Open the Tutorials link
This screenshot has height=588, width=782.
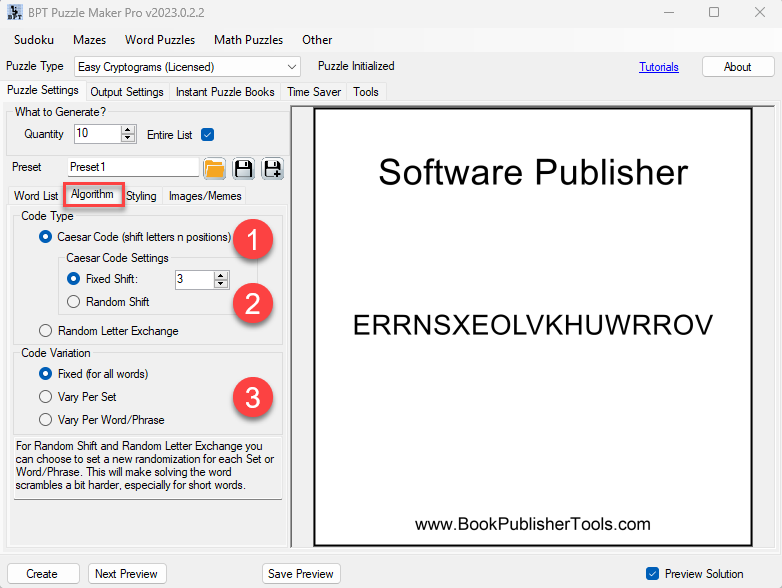658,67
